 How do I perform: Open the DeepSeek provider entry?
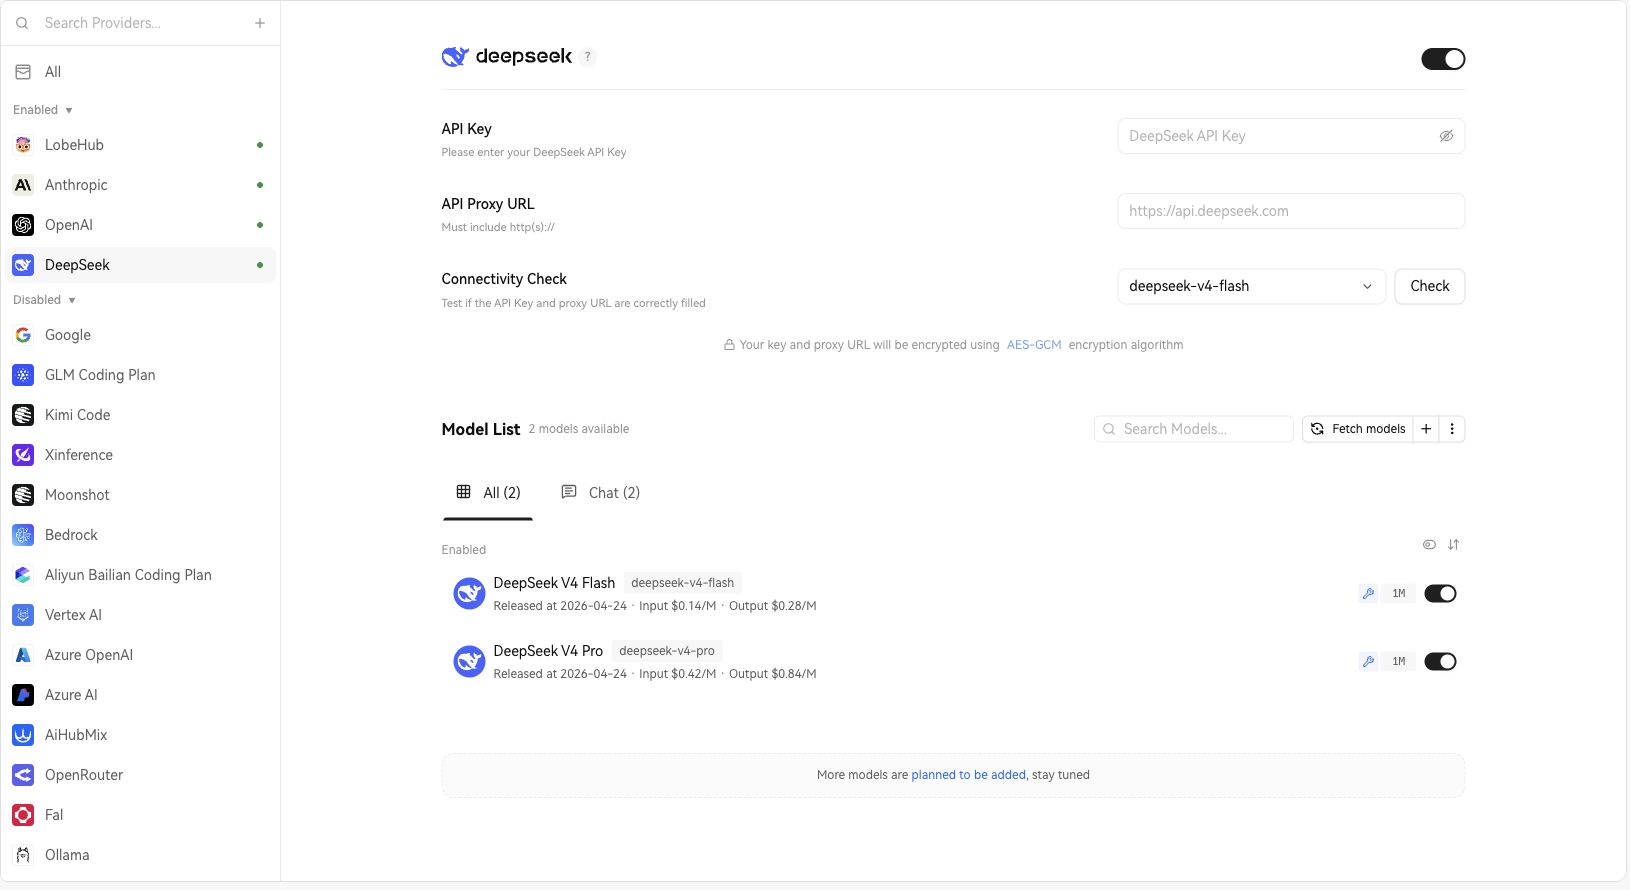coord(139,265)
